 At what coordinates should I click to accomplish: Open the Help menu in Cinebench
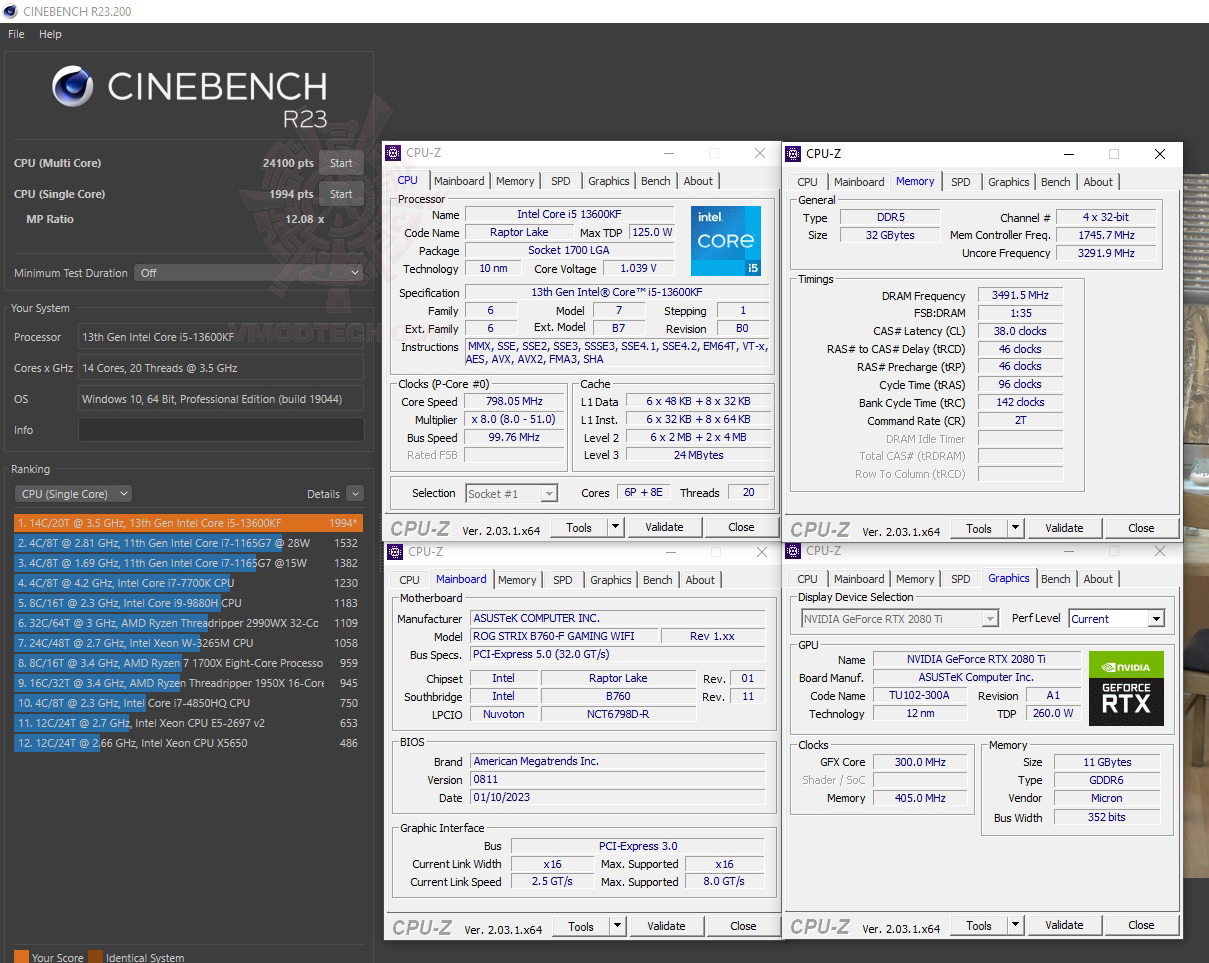[x=50, y=34]
